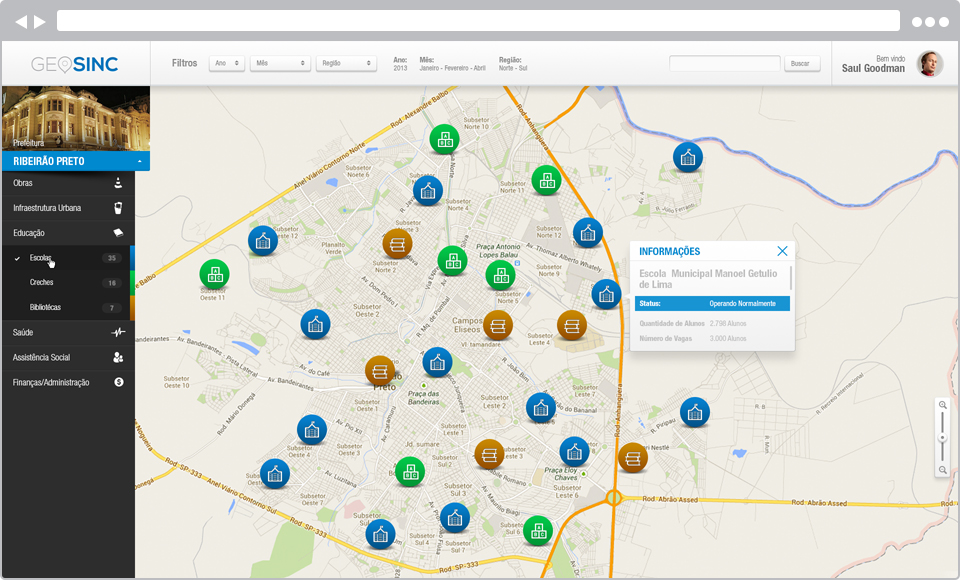This screenshot has height=580, width=960.
Task: Expand the Educação menu item
Action: pyautogui.click(x=69, y=233)
